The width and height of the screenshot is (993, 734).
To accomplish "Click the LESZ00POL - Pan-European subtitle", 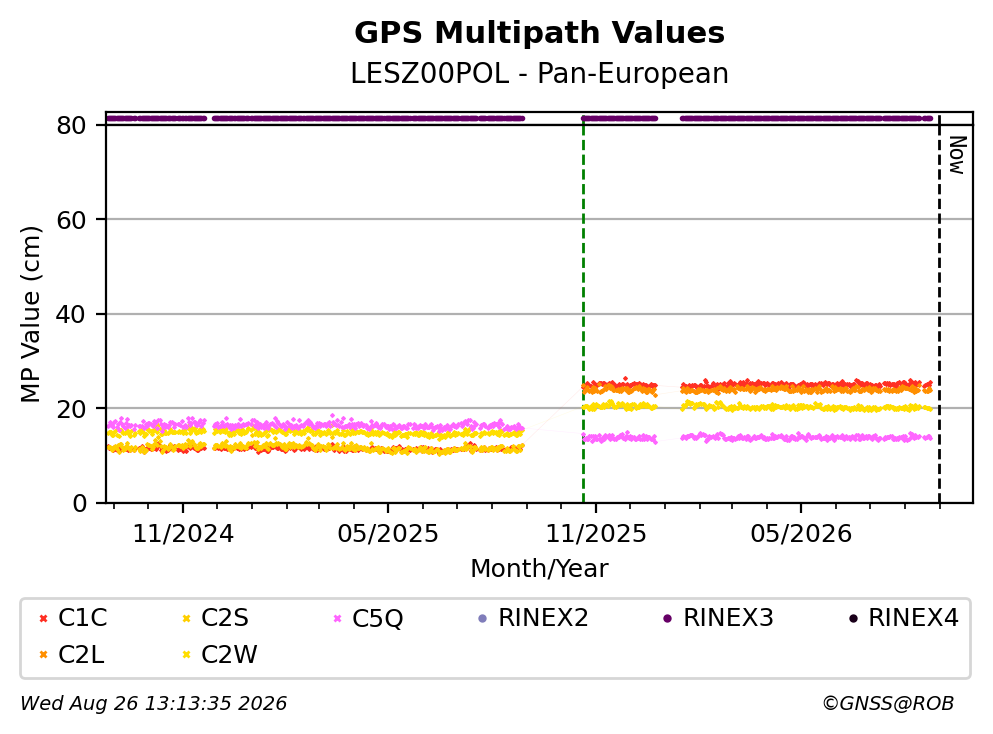I will 540,73.
